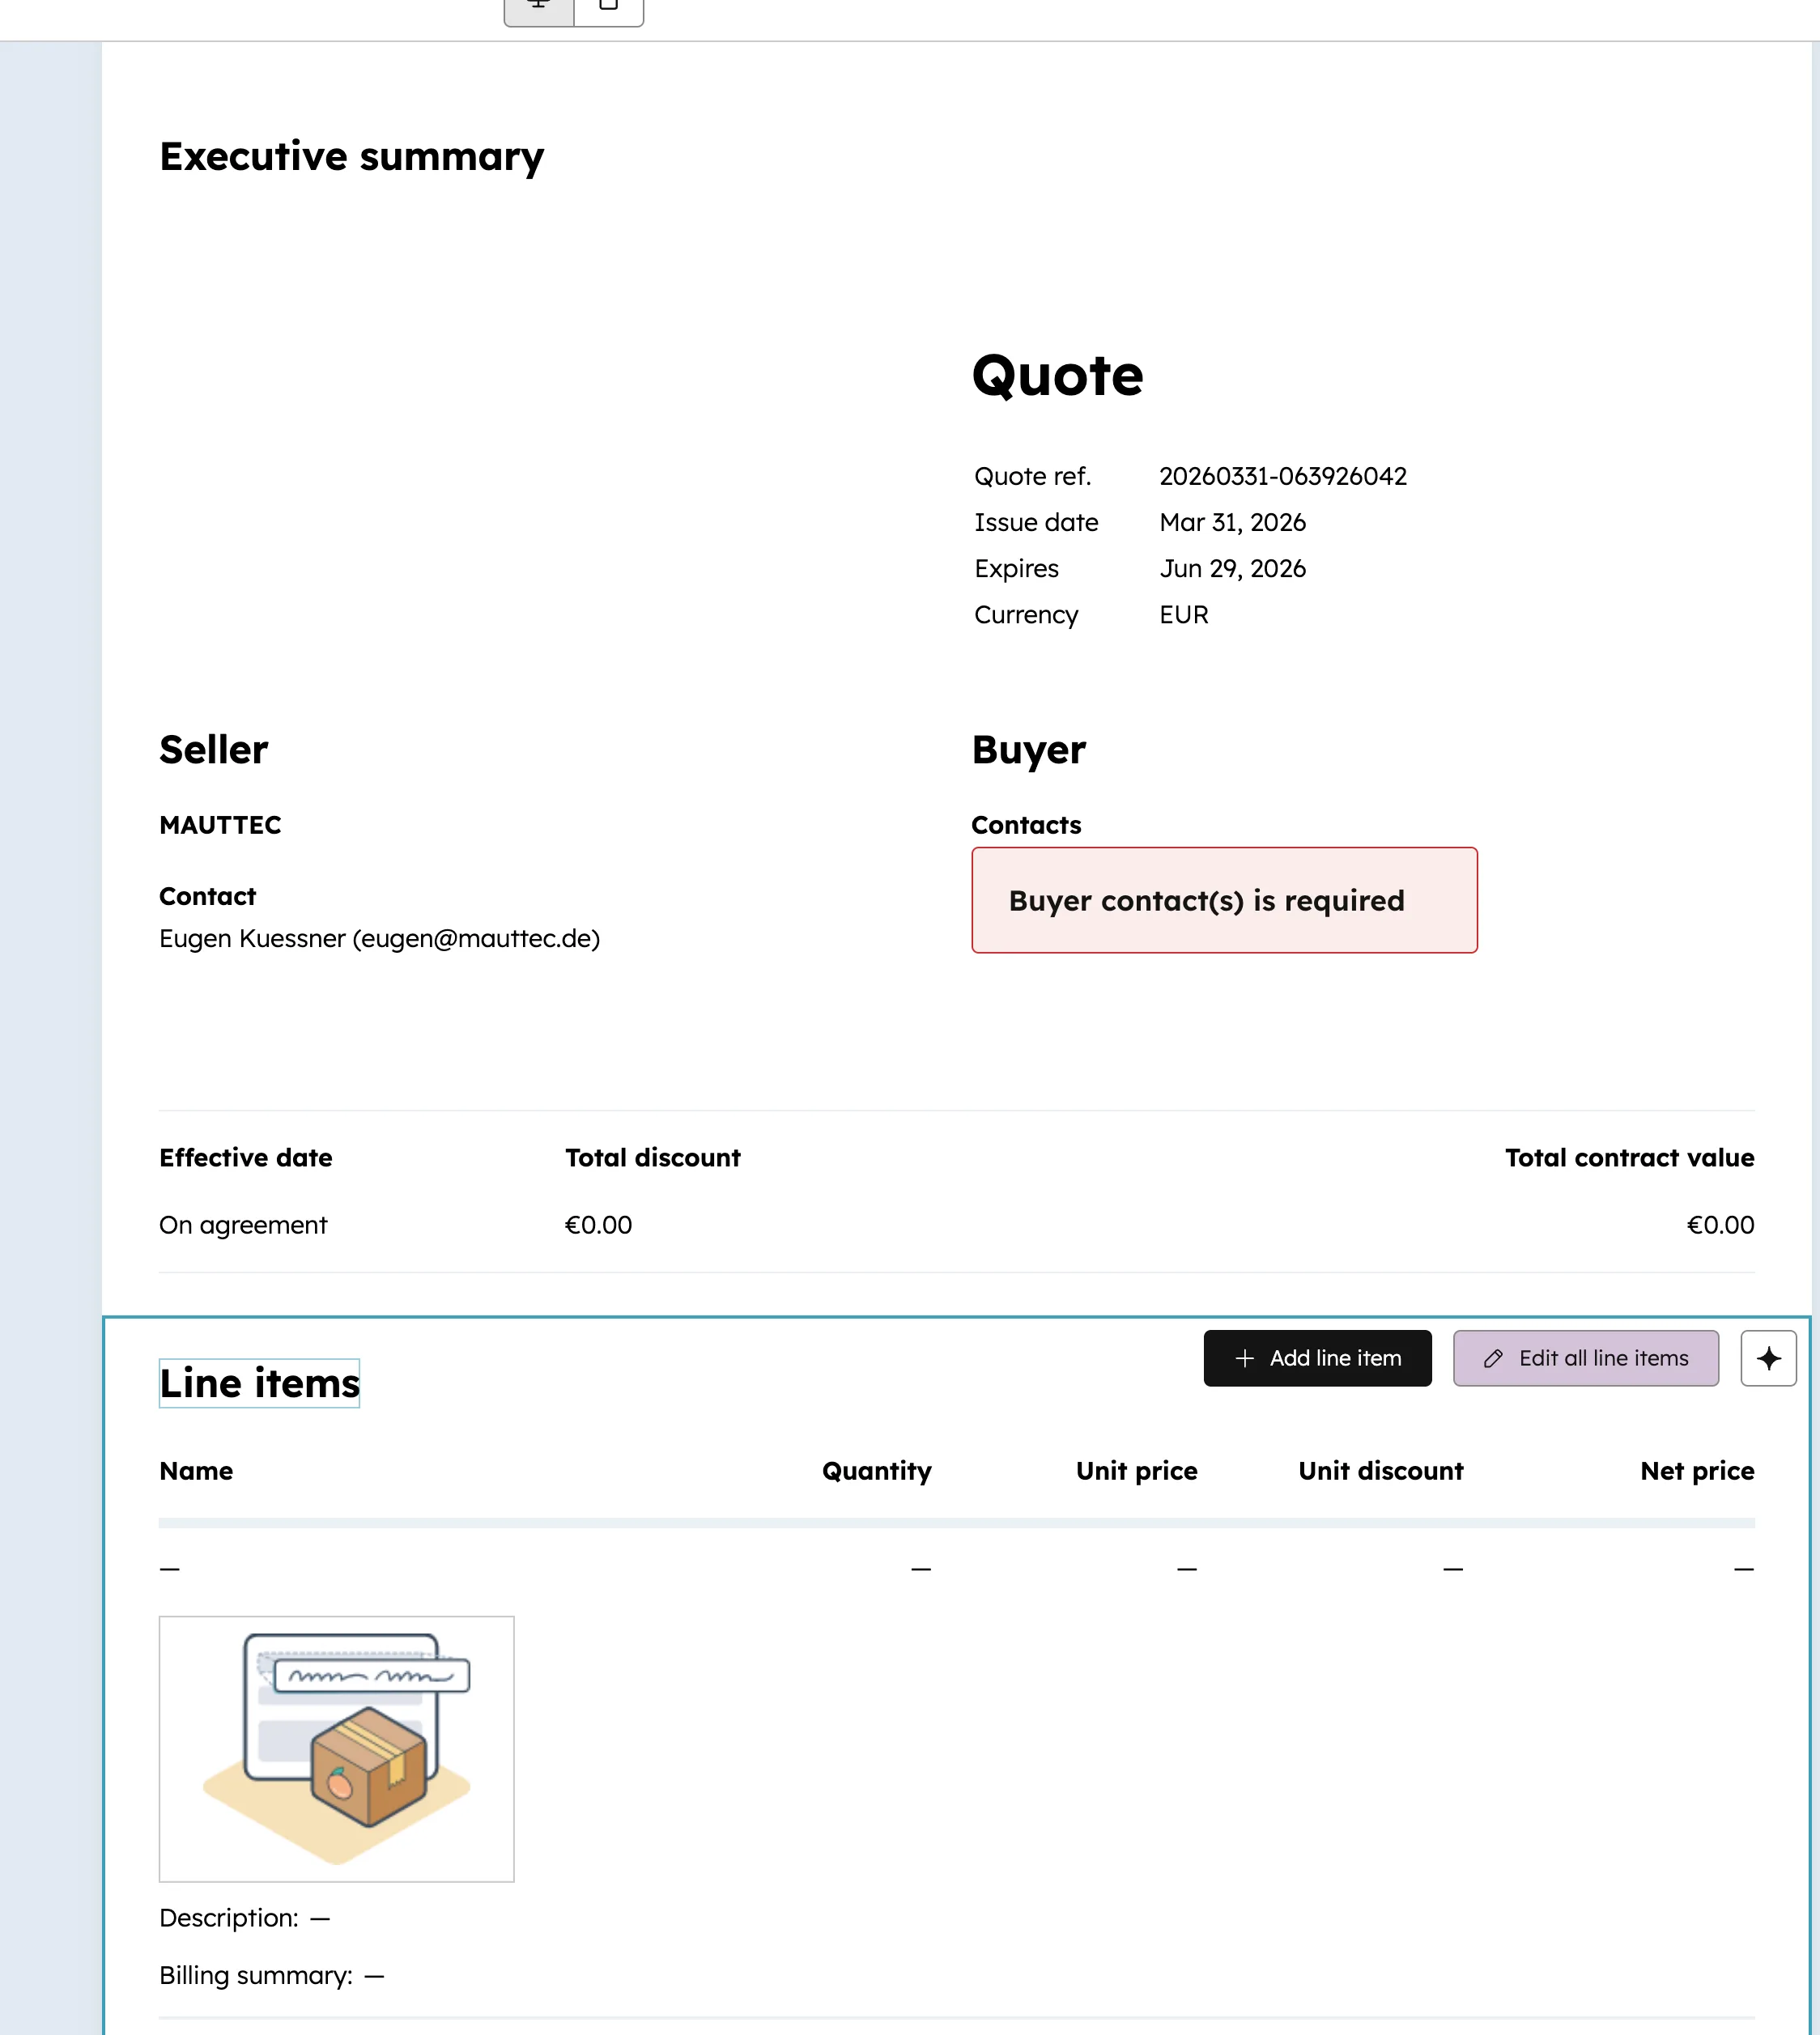Open the Add line item action
1820x2035 pixels.
coord(1317,1358)
